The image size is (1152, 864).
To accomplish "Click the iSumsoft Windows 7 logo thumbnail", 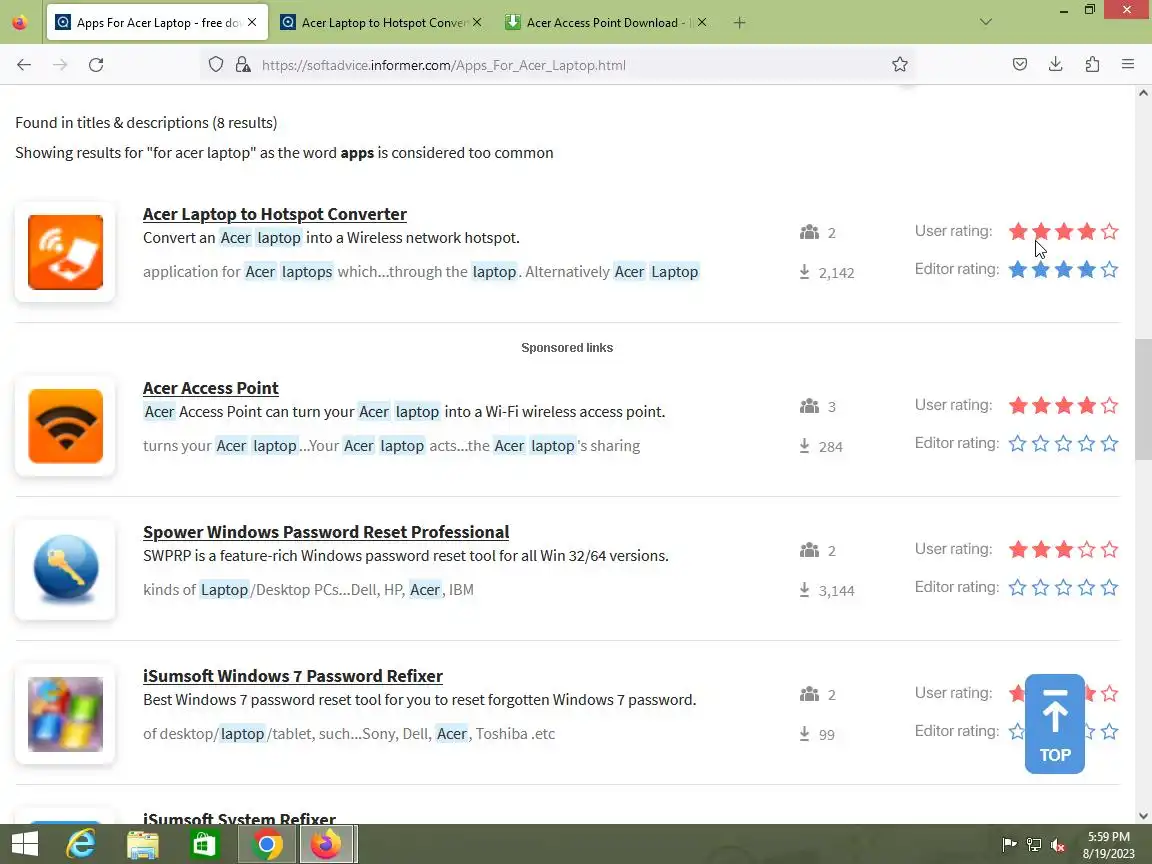I will point(65,714).
